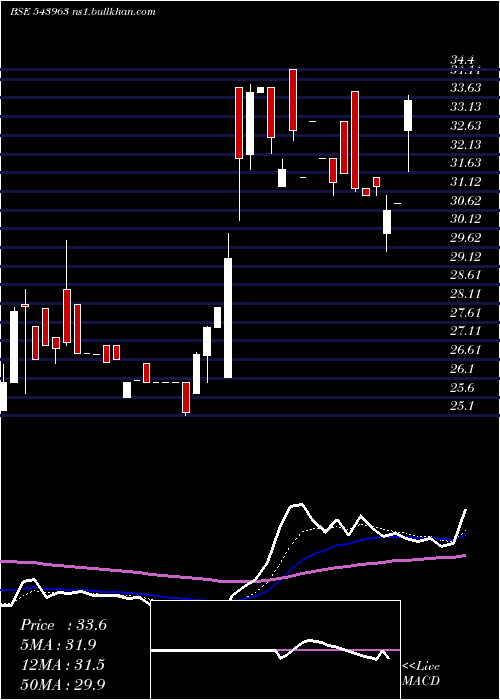Click the 34.4 price axis label

pos(462,59)
